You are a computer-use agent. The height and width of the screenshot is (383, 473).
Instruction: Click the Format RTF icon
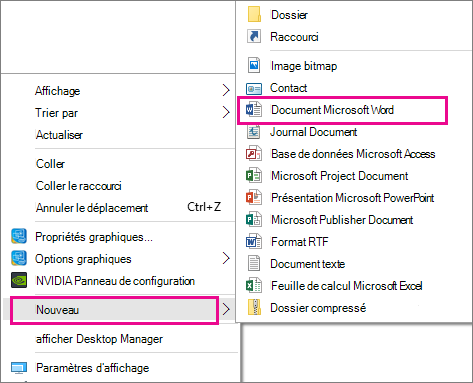tap(254, 242)
